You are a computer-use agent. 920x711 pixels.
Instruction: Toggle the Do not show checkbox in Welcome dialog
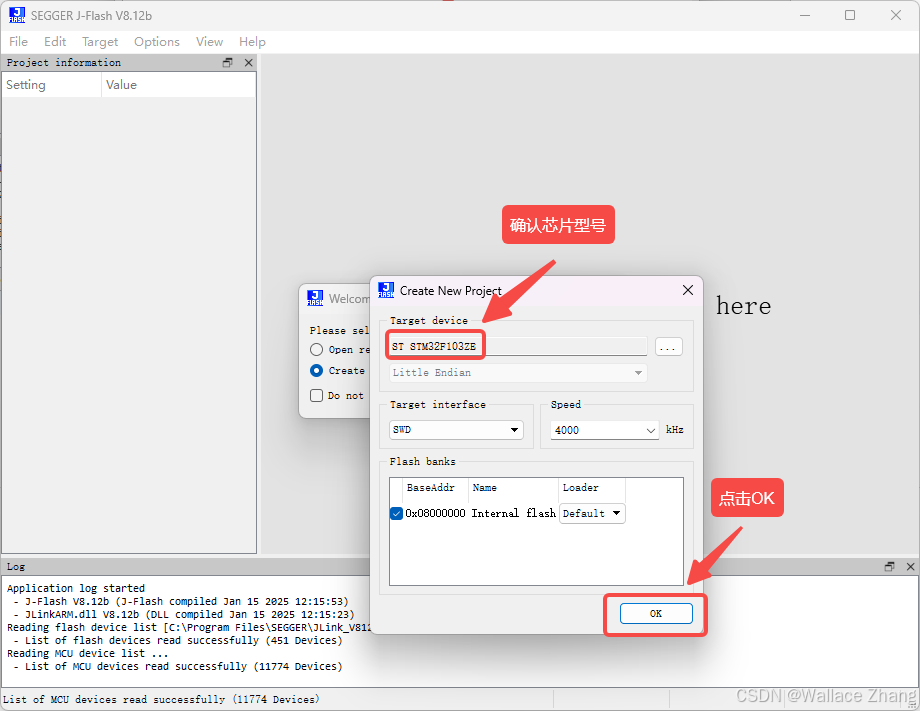pyautogui.click(x=316, y=395)
